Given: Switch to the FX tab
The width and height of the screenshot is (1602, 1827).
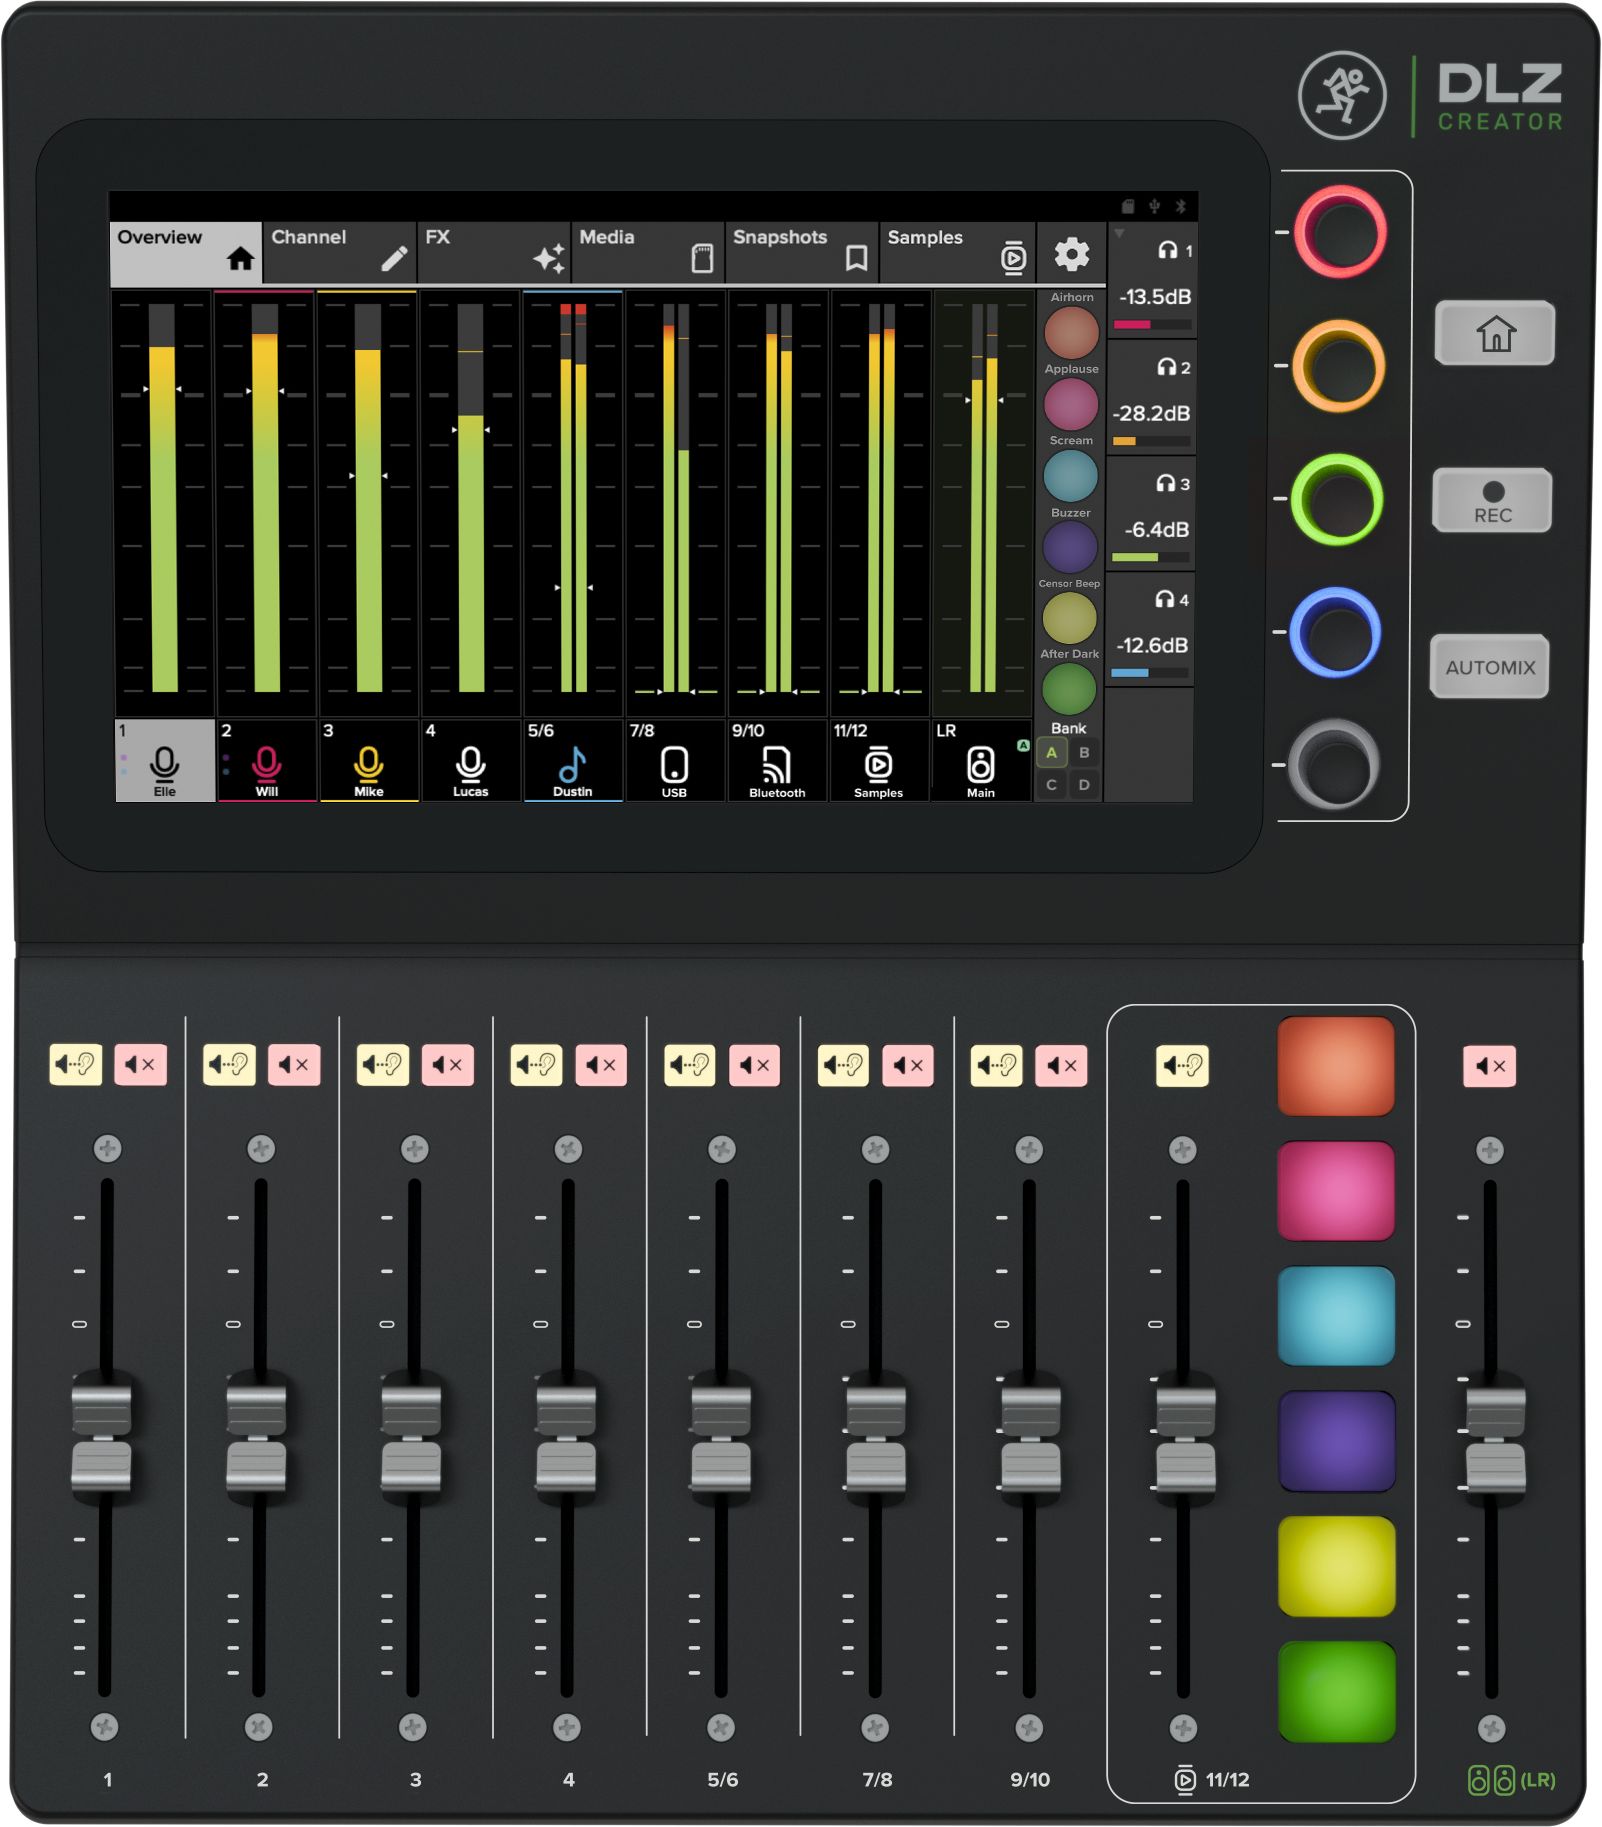Looking at the screenshot, I should [494, 252].
